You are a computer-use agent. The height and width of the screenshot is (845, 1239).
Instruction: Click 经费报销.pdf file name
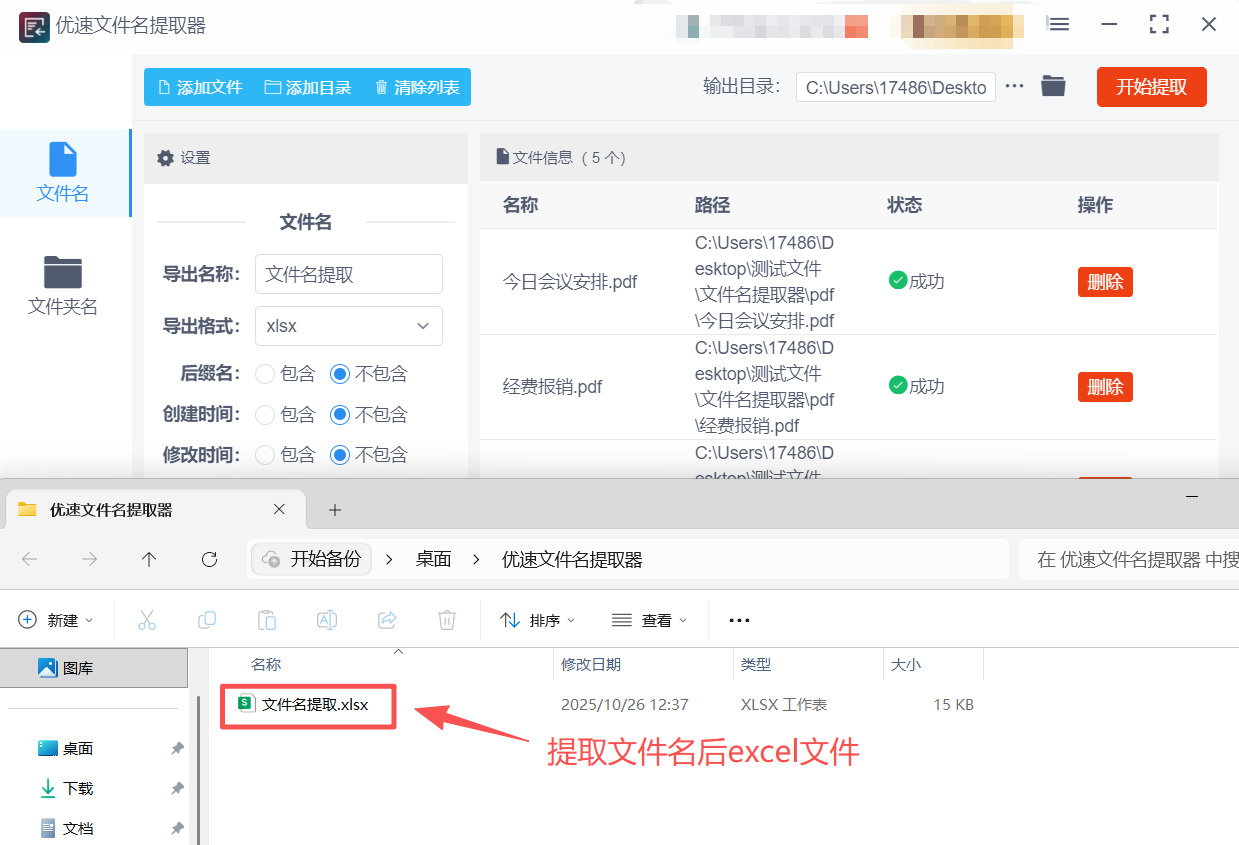click(552, 387)
